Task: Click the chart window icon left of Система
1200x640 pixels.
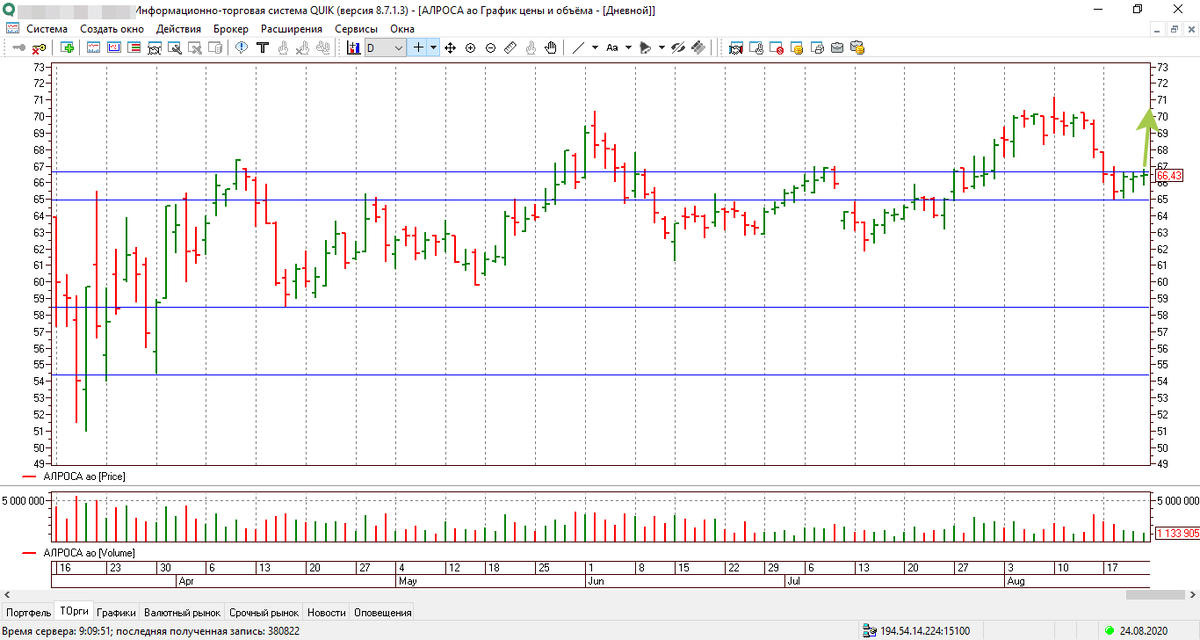Action: (12, 29)
